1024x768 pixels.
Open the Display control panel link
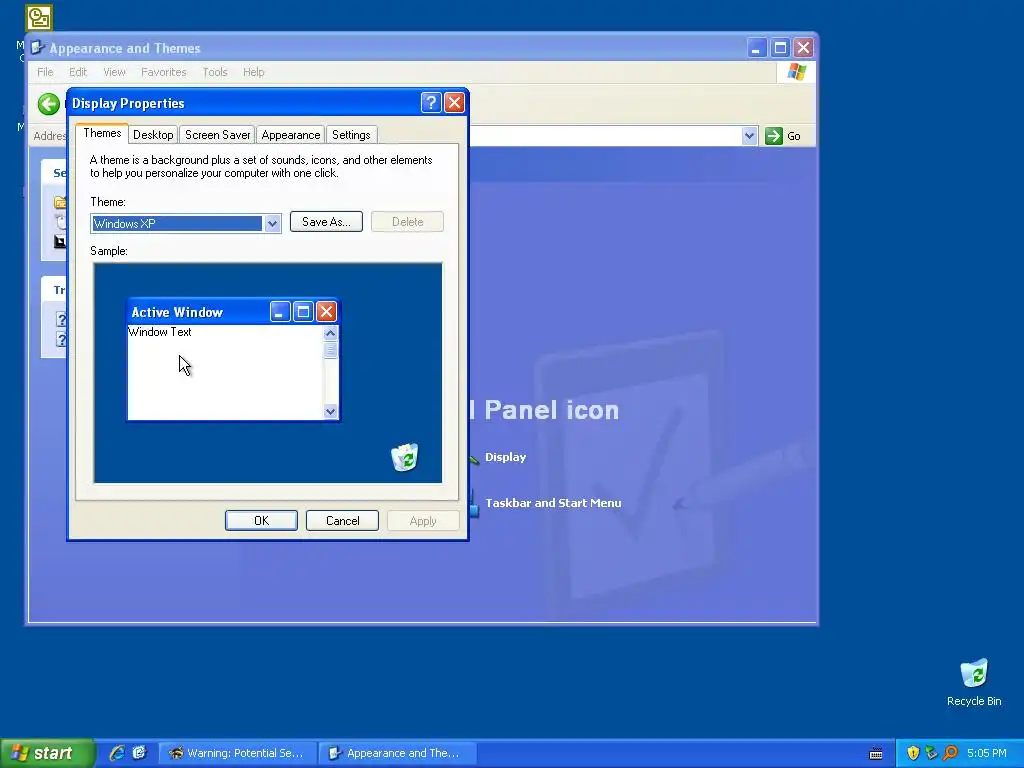(505, 457)
